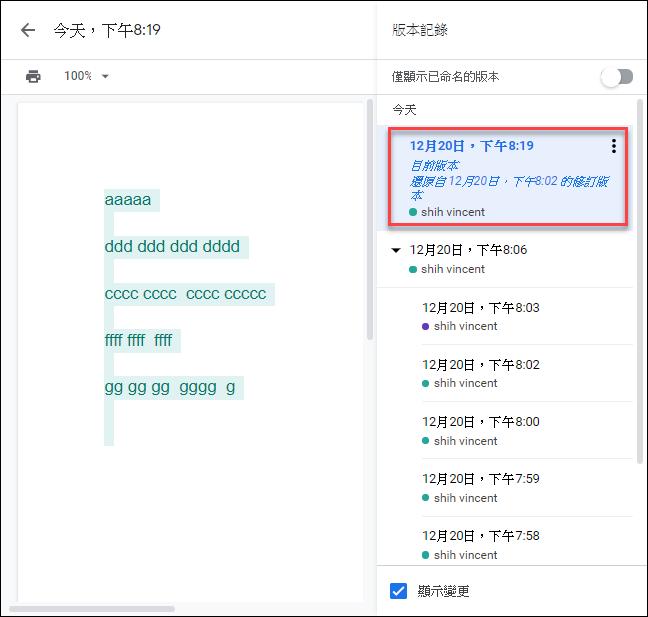Open the 下午8:02 version

527,373
